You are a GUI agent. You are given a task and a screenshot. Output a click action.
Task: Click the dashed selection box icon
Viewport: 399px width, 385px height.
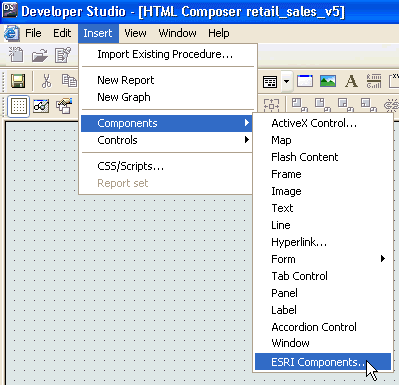[x=272, y=106]
